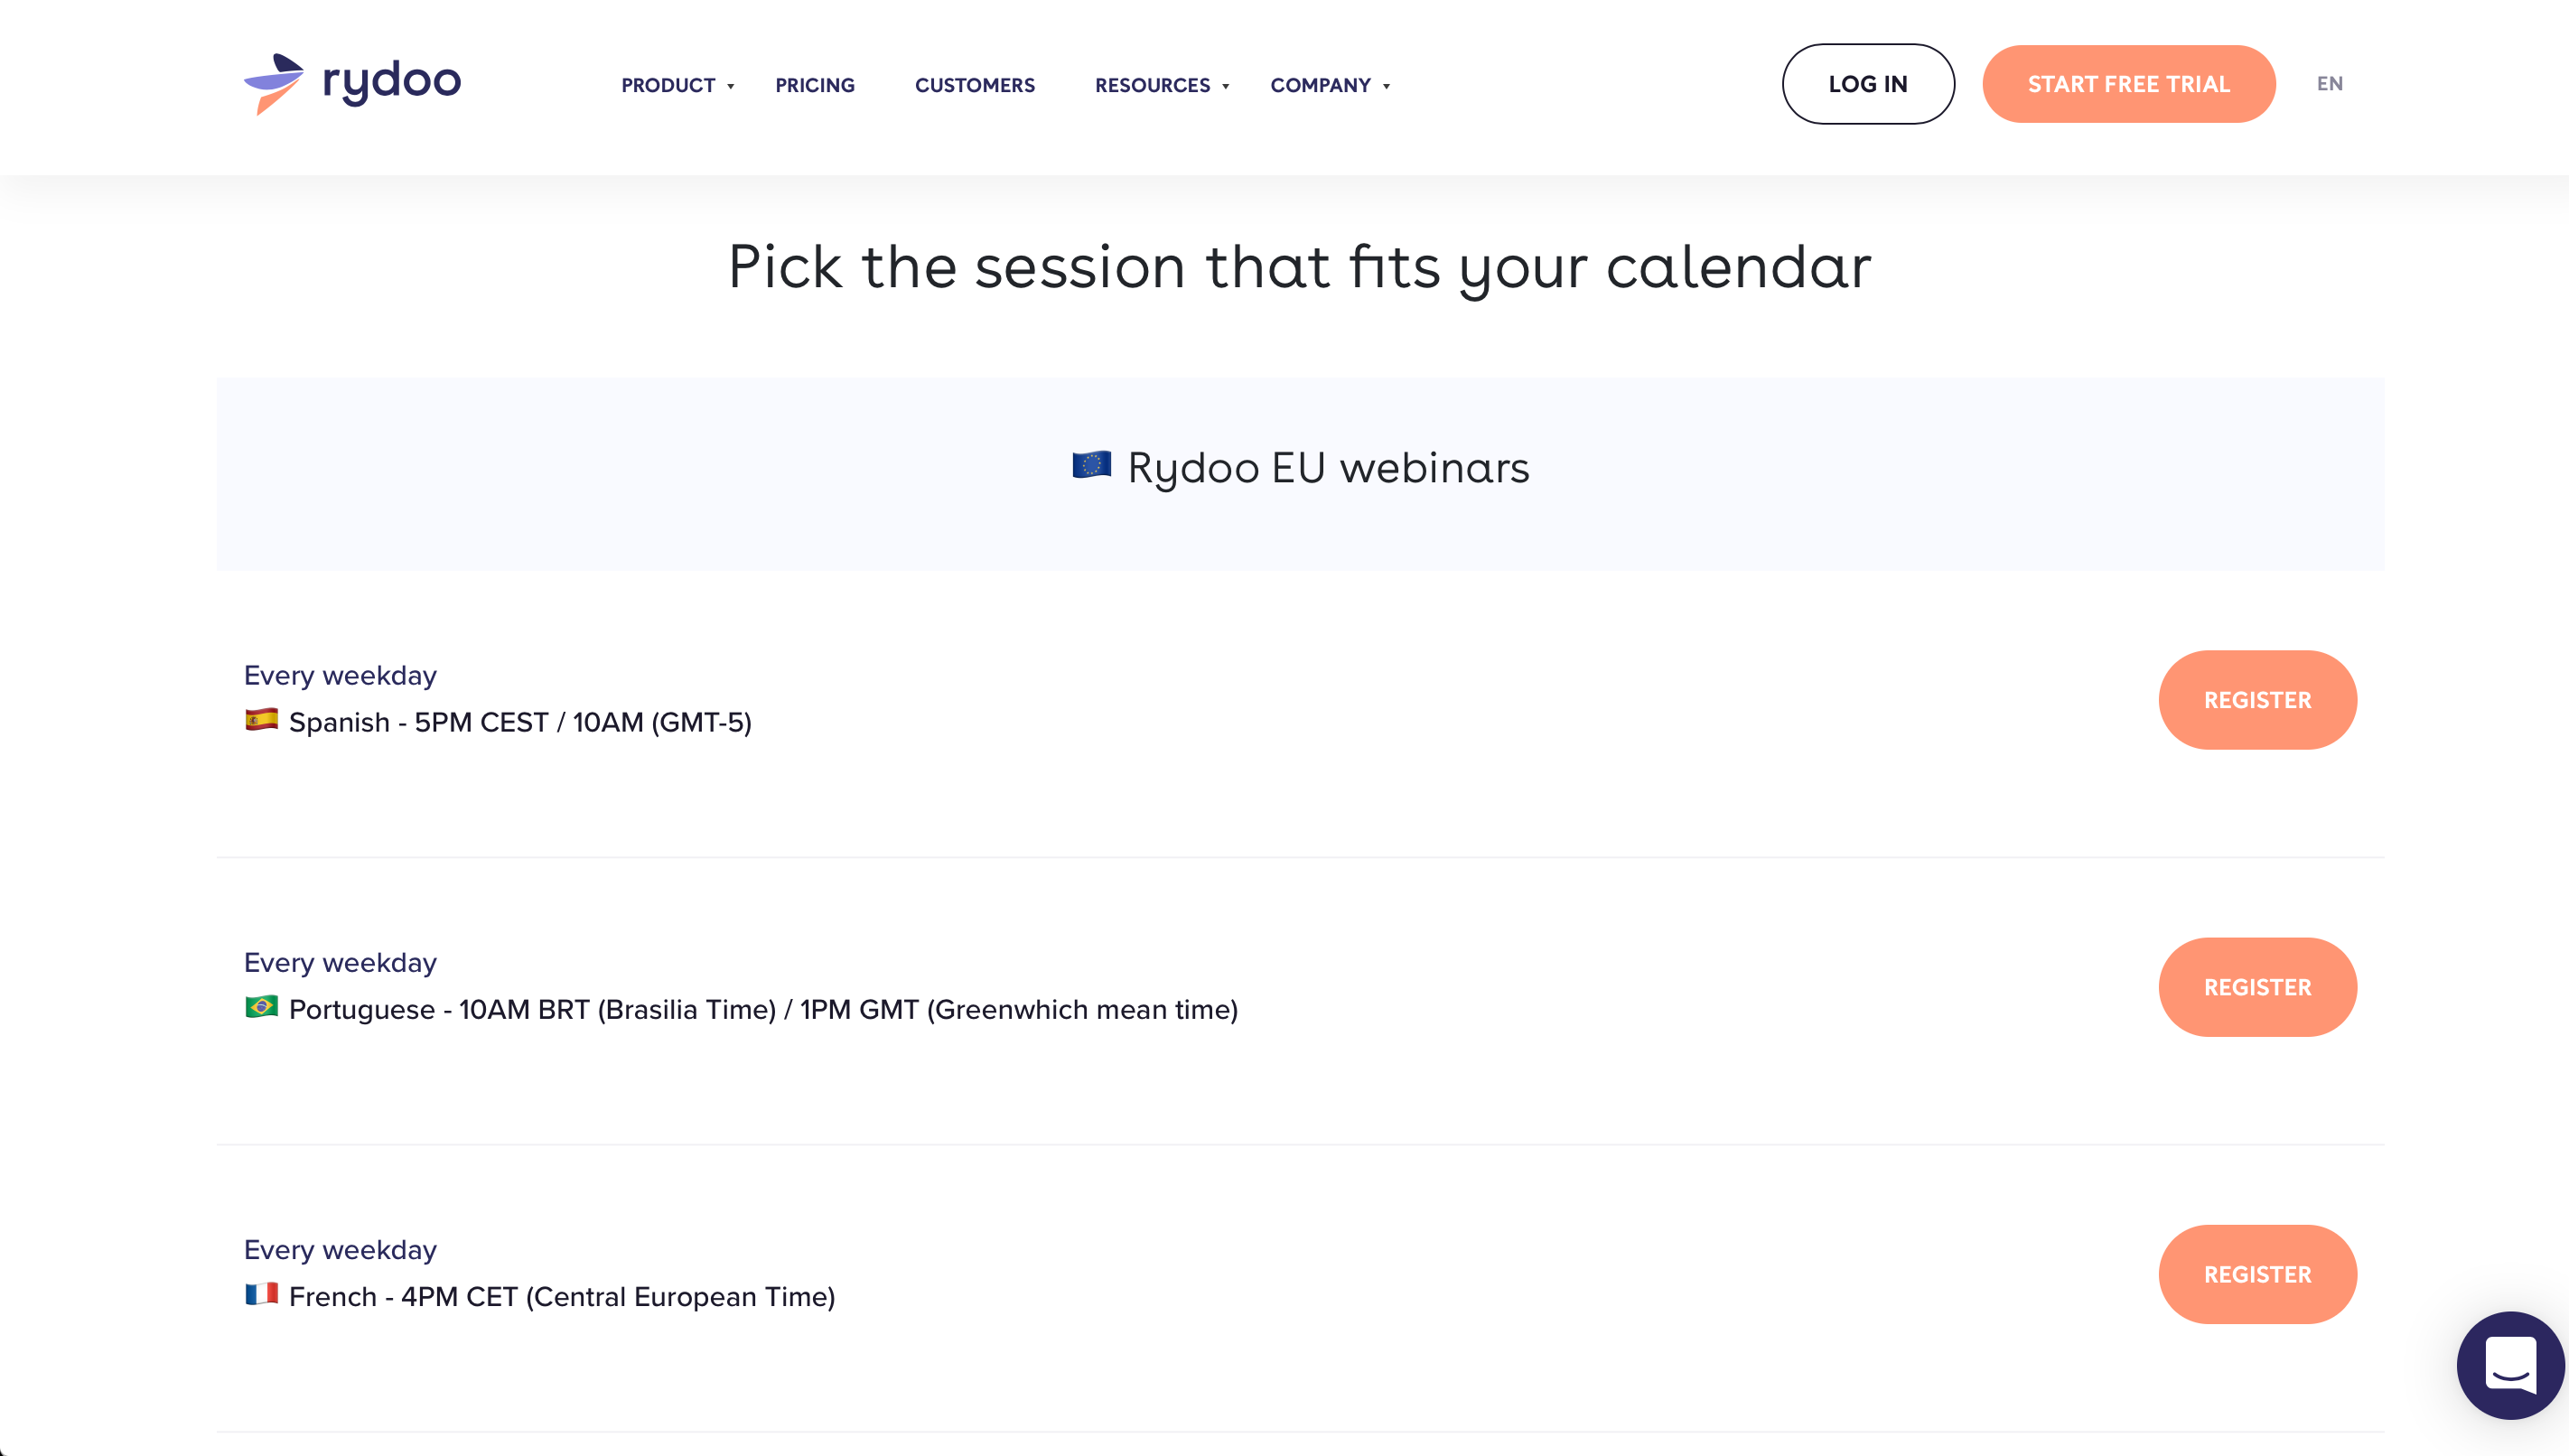The width and height of the screenshot is (2569, 1456).
Task: Register for the Spanish webinar session
Action: point(2257,700)
